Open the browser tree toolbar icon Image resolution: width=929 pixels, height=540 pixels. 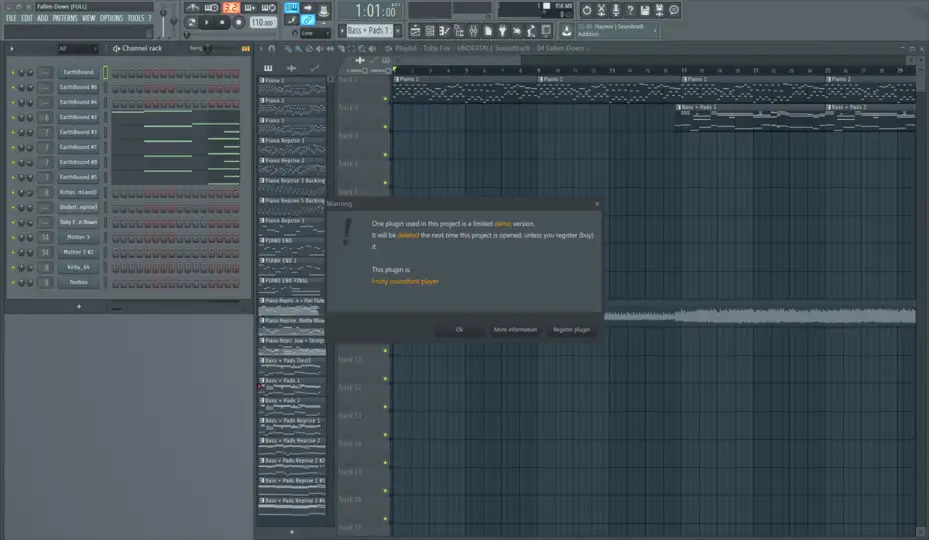459,31
